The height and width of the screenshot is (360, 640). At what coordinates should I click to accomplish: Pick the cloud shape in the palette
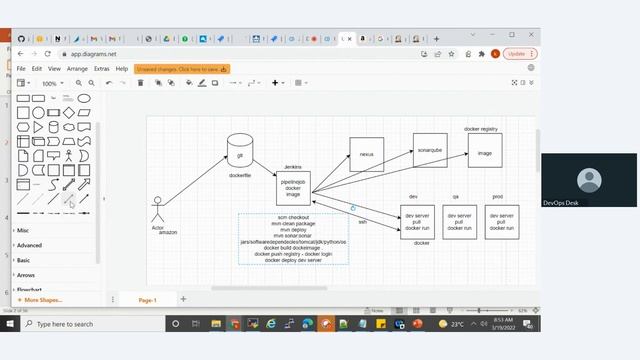[x=69, y=127]
